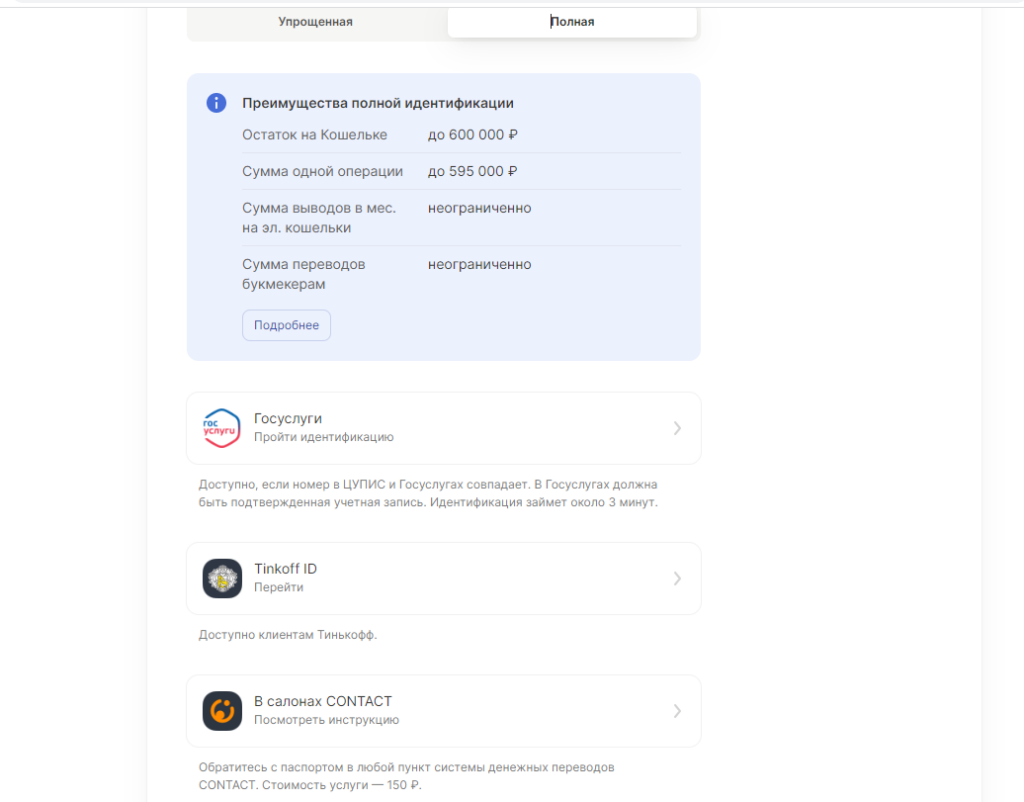
Task: Click 'Доступно клиентам Тинькофф.' note
Action: pyautogui.click(x=288, y=635)
